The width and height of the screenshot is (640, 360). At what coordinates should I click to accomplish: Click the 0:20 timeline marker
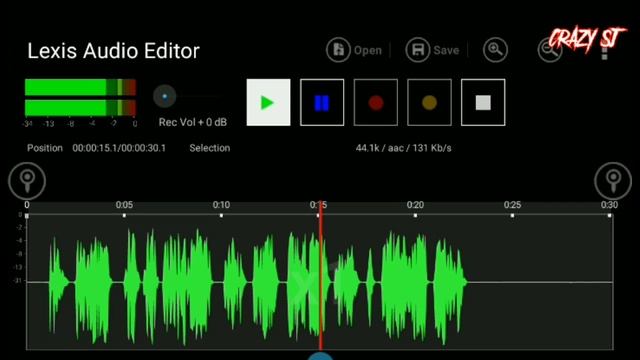pyautogui.click(x=415, y=205)
